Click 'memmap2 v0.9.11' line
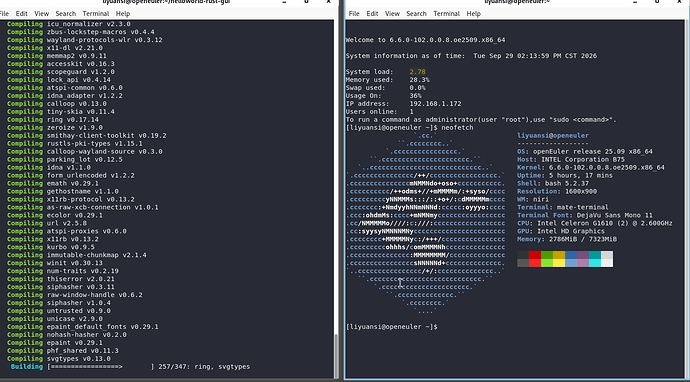 coord(57,56)
